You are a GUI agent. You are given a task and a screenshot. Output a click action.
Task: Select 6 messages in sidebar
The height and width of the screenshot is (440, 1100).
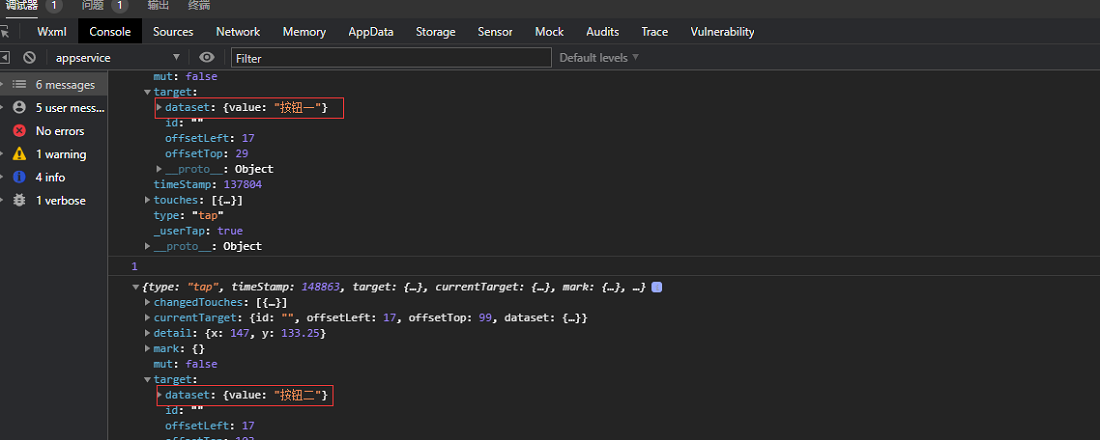click(54, 85)
